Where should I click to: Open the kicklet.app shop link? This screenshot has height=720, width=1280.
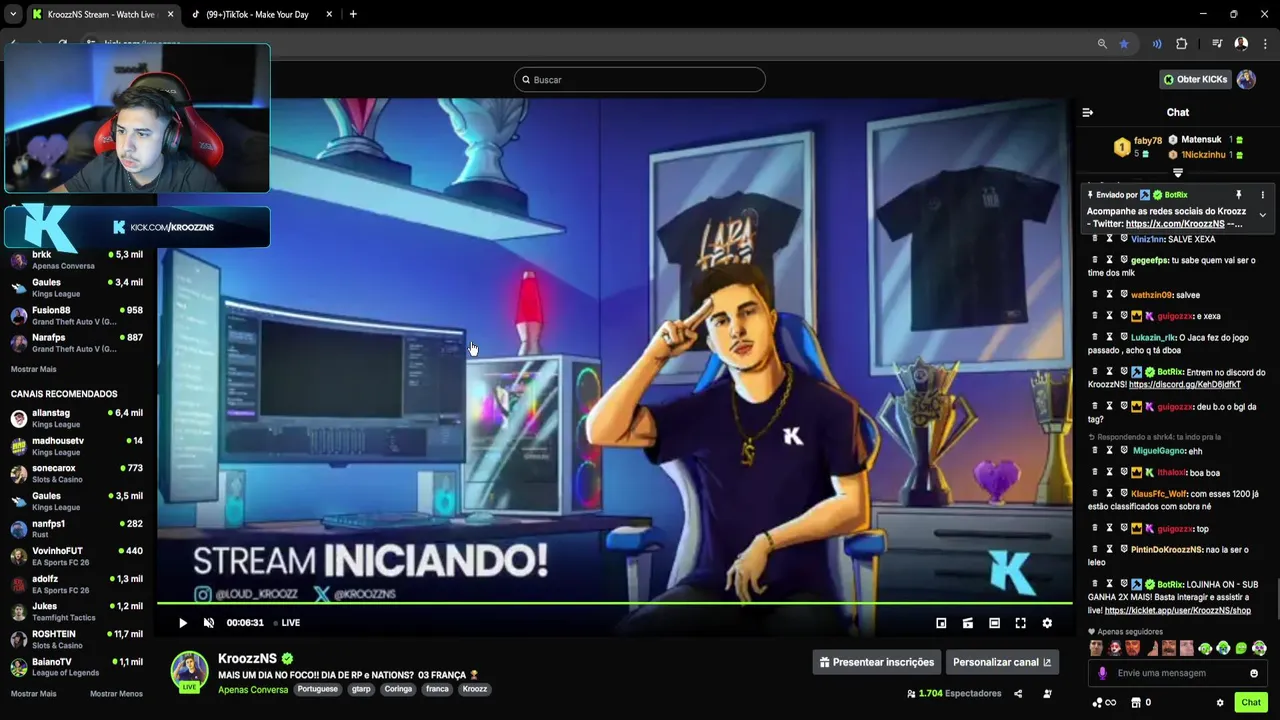point(1178,610)
